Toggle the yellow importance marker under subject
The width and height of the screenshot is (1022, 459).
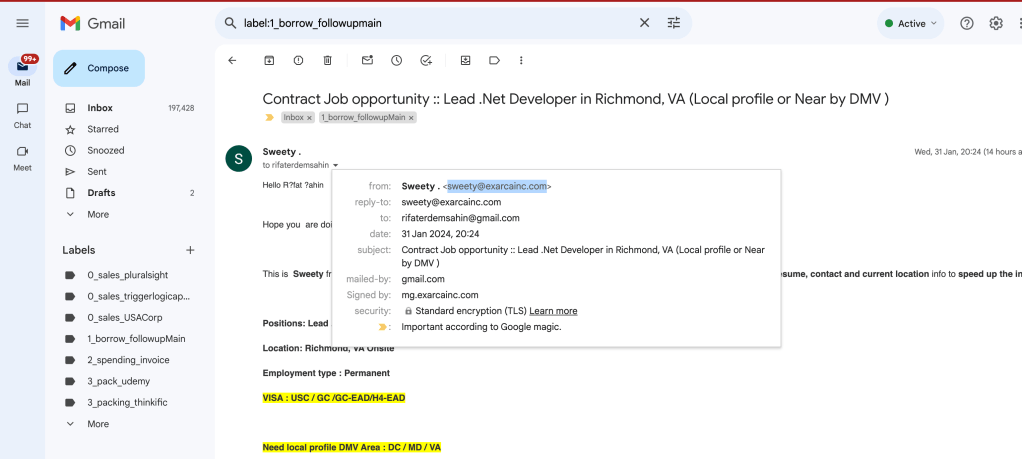pos(269,117)
